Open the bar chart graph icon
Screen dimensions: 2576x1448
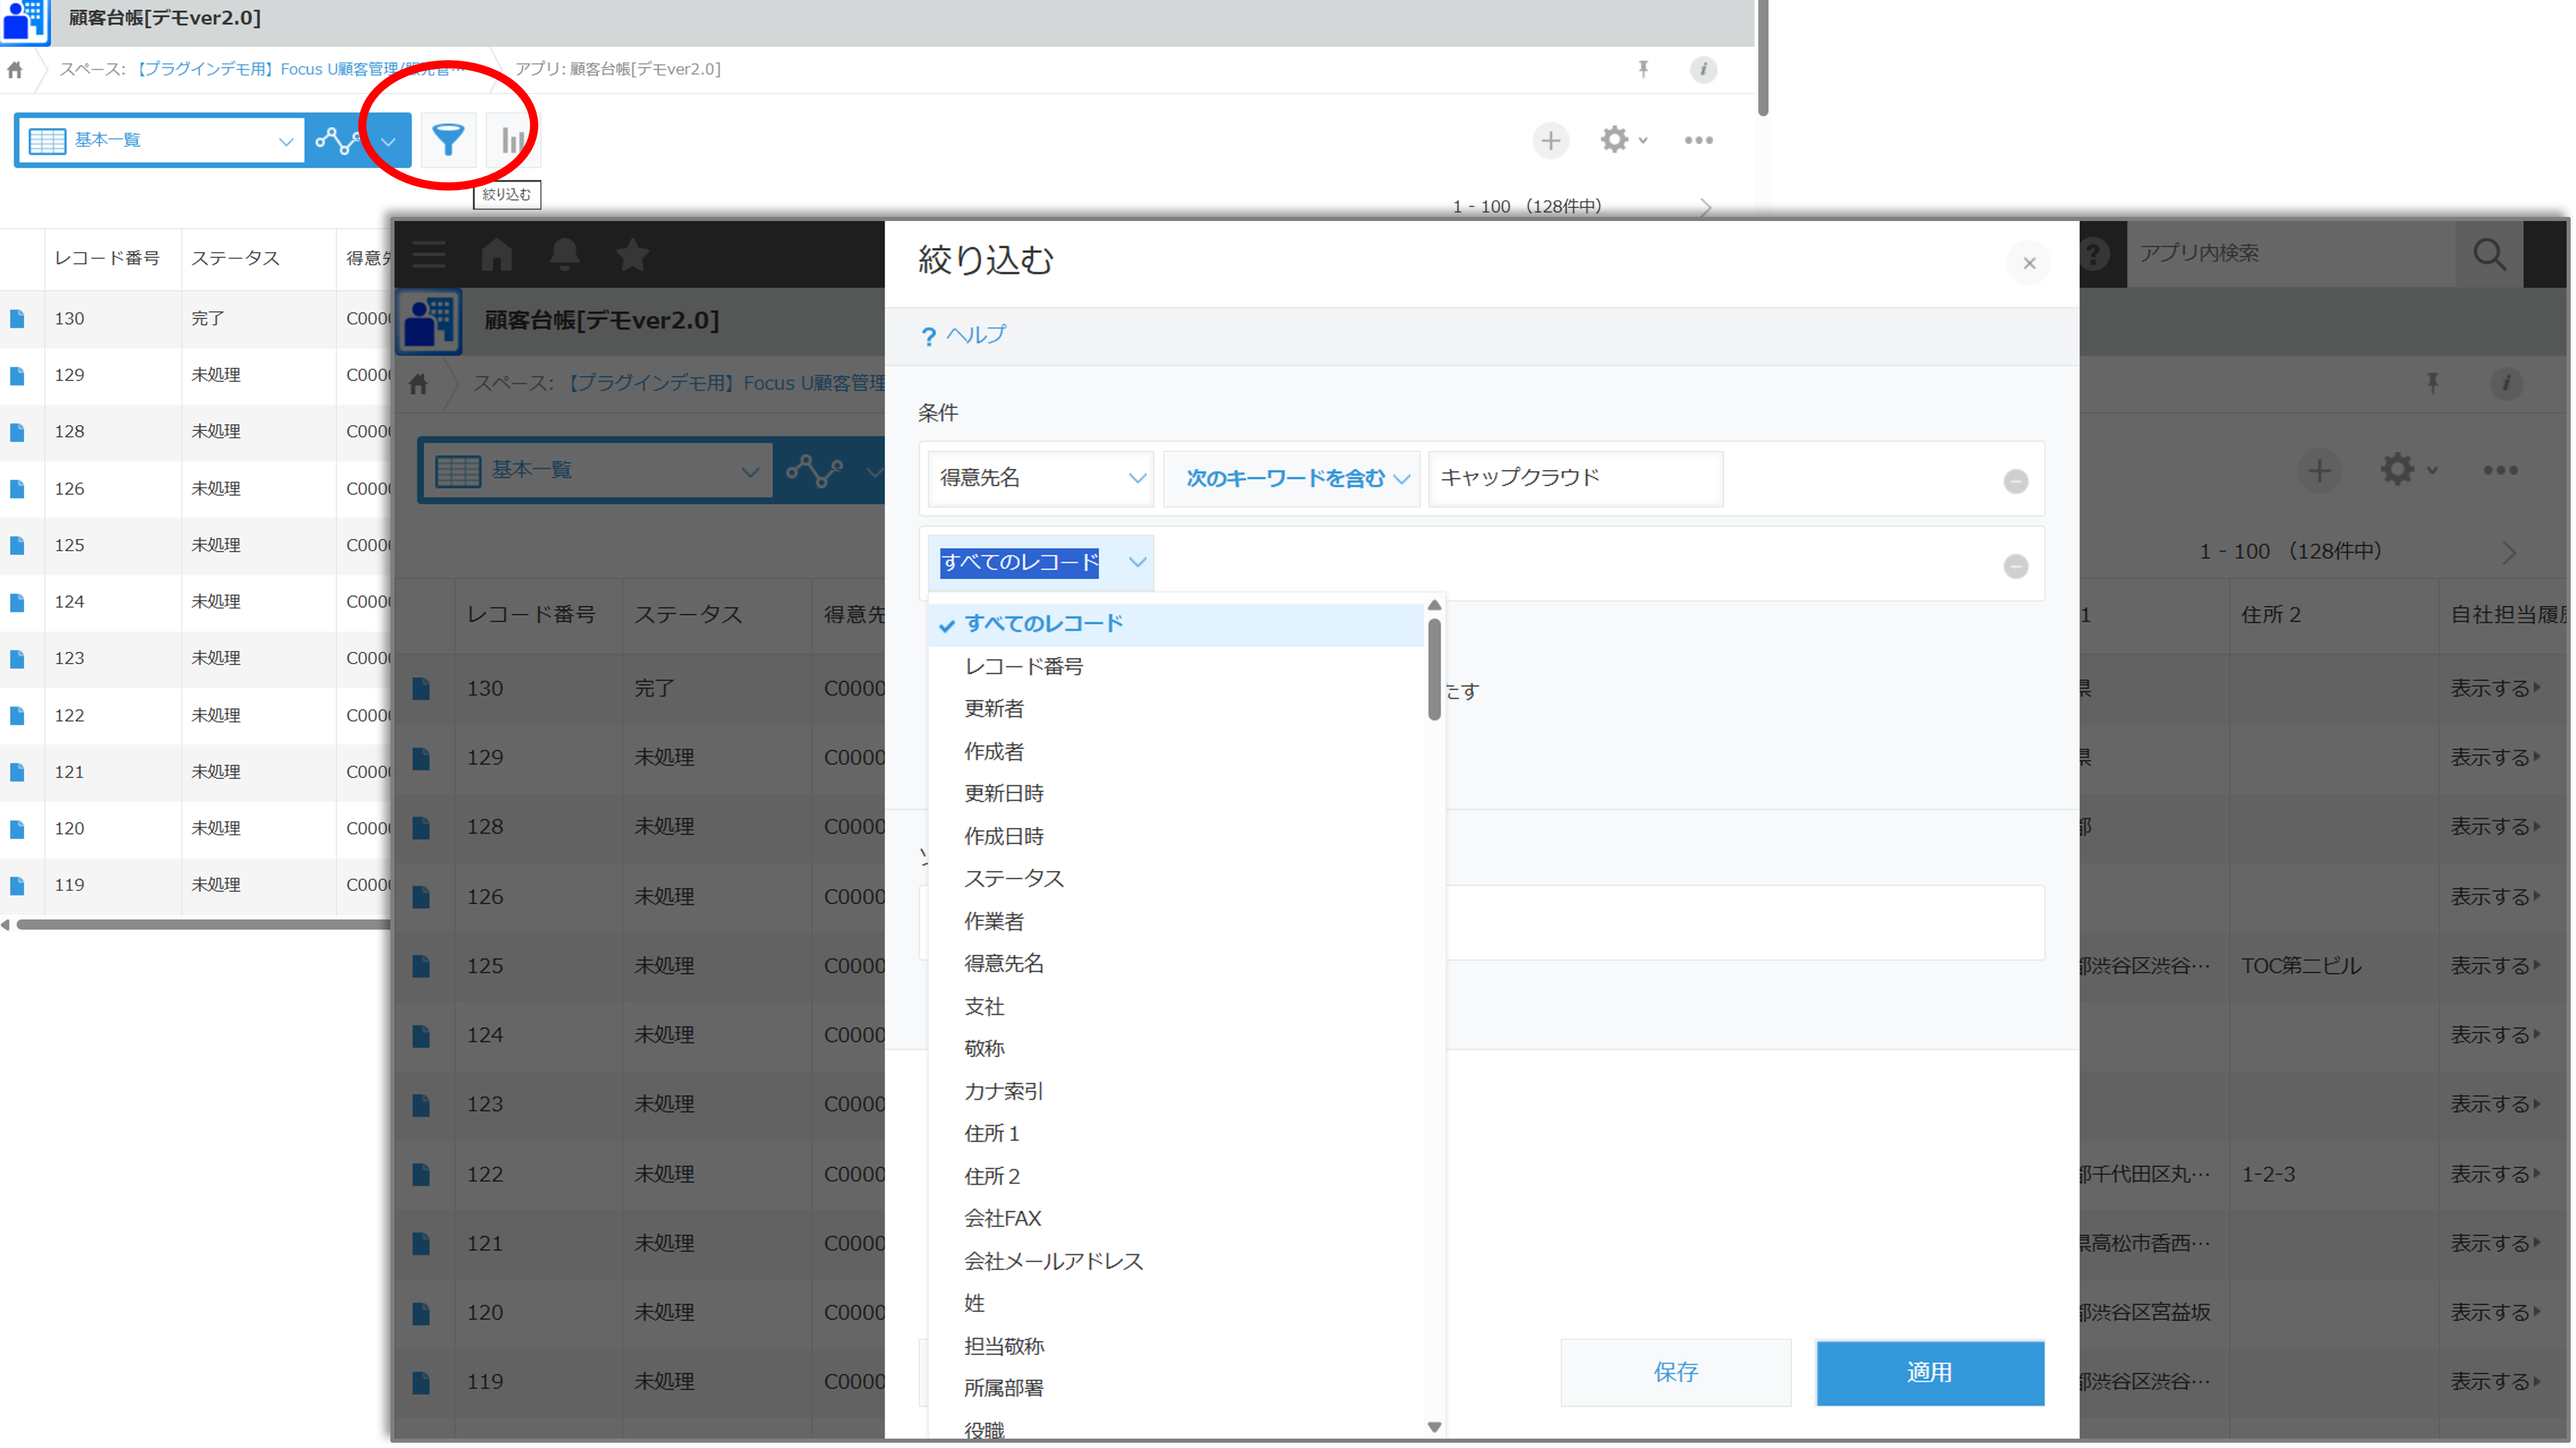click(x=512, y=140)
